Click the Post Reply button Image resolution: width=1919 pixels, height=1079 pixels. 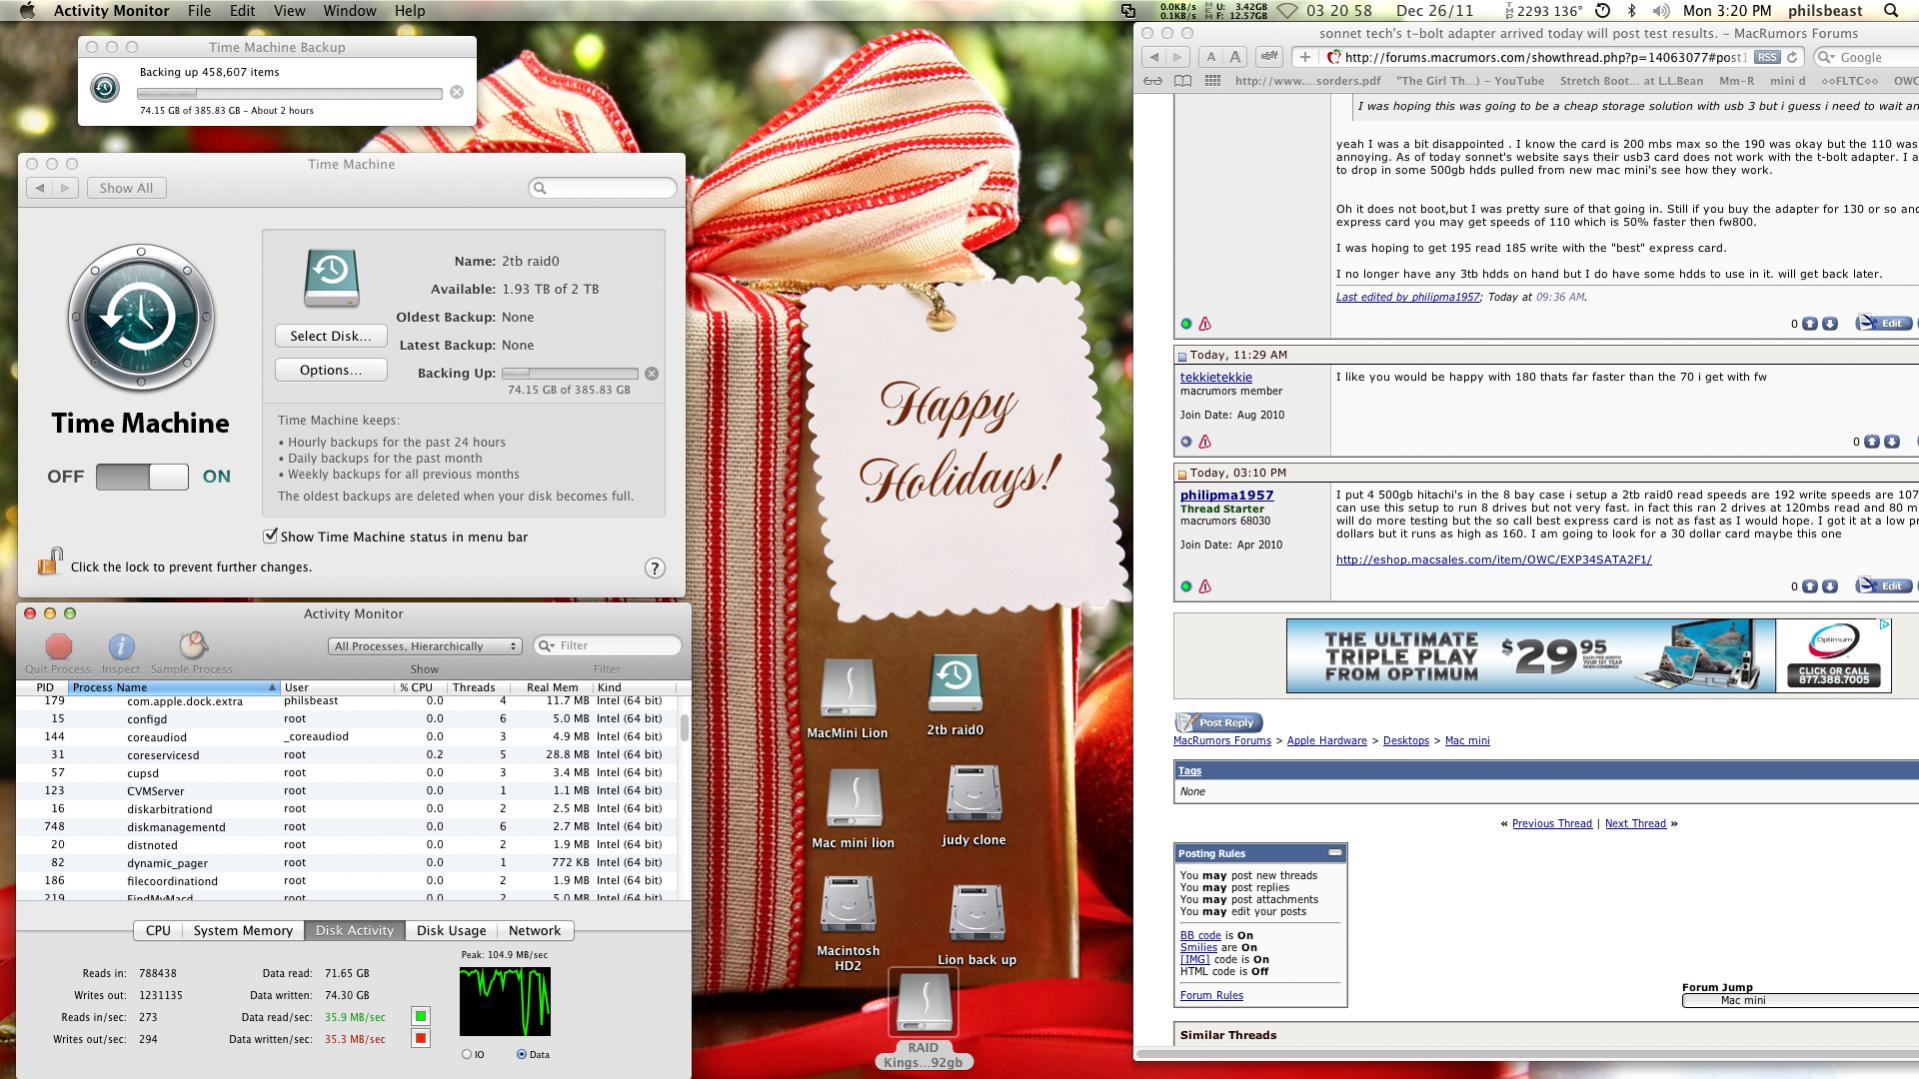coord(1219,722)
